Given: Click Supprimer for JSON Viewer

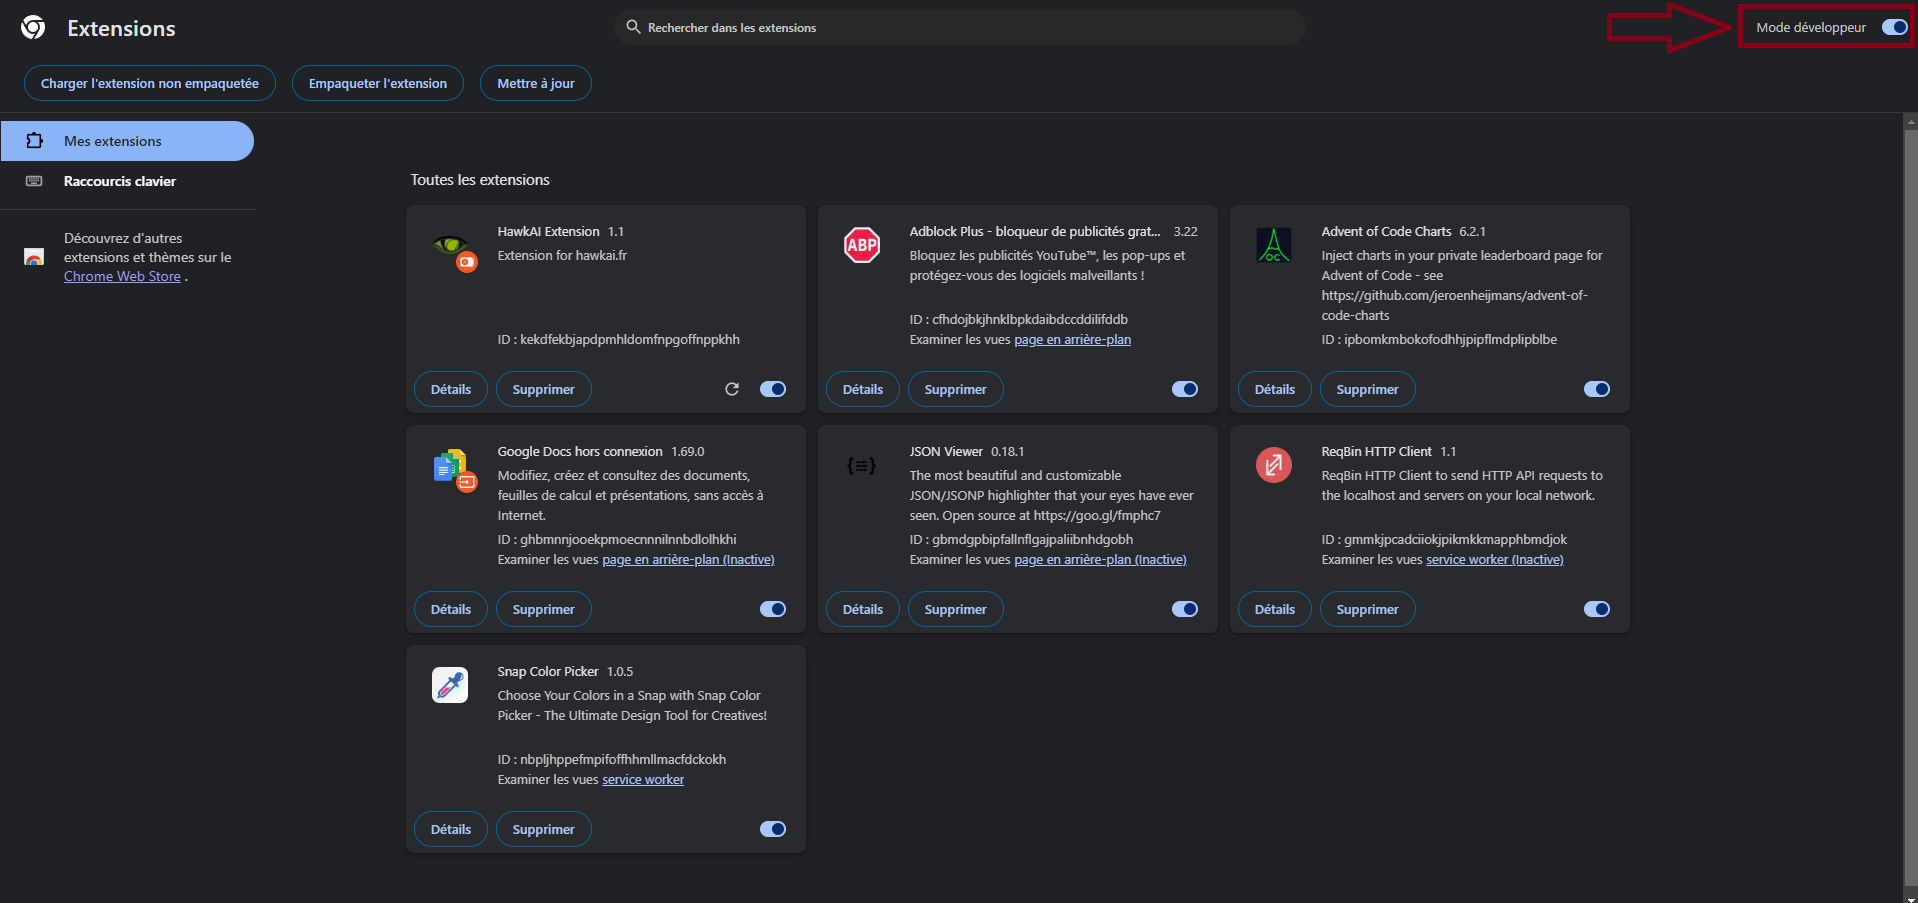Looking at the screenshot, I should [956, 609].
